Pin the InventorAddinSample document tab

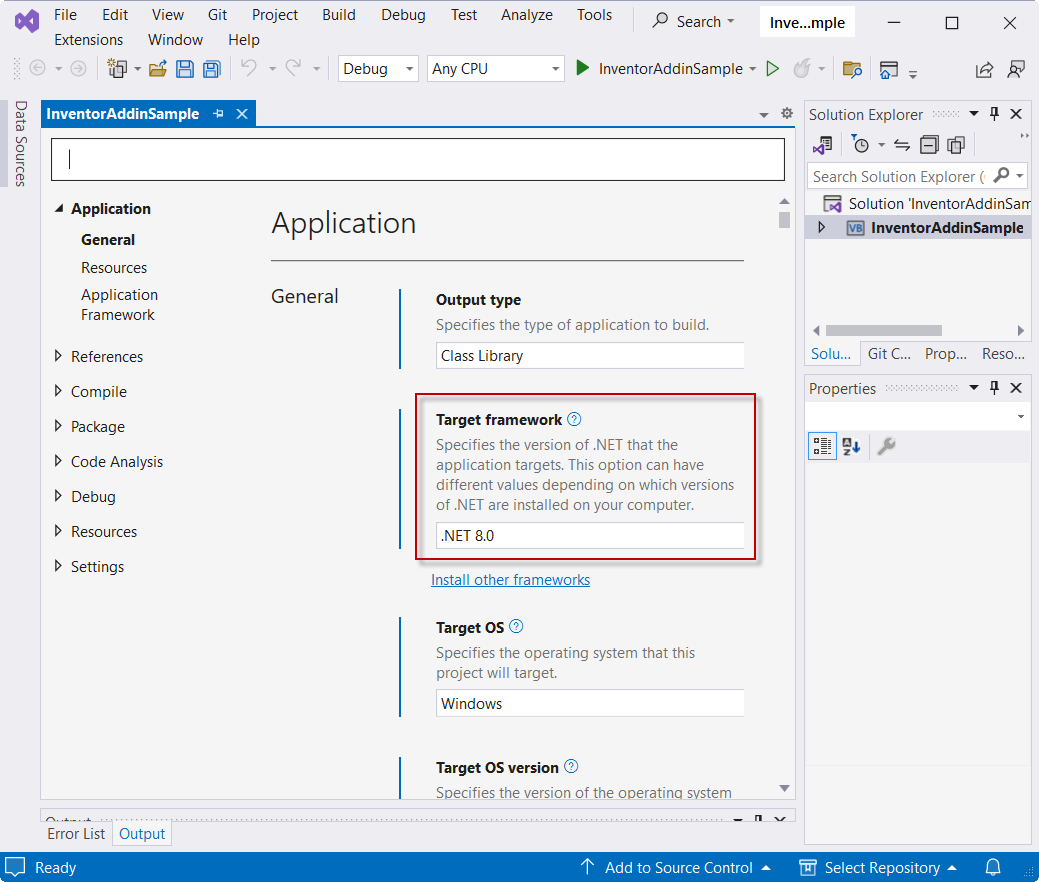[x=218, y=114]
